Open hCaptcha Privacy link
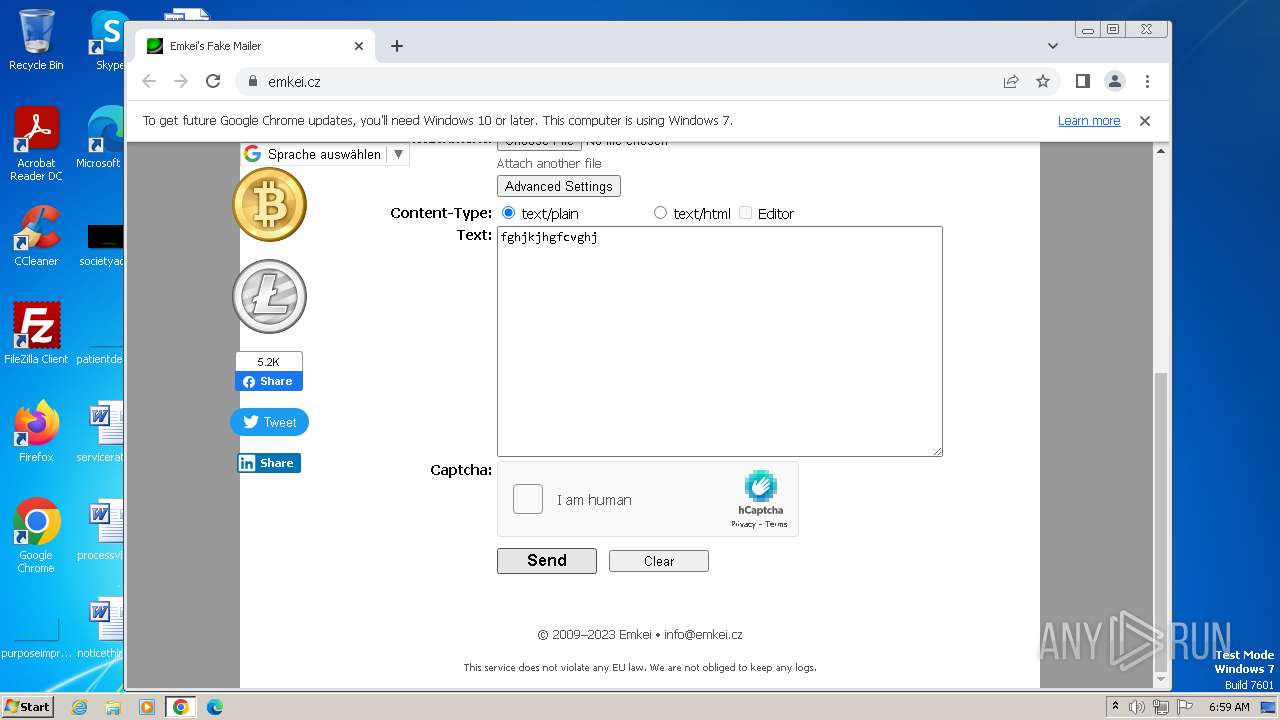The image size is (1280, 720). (x=743, y=524)
